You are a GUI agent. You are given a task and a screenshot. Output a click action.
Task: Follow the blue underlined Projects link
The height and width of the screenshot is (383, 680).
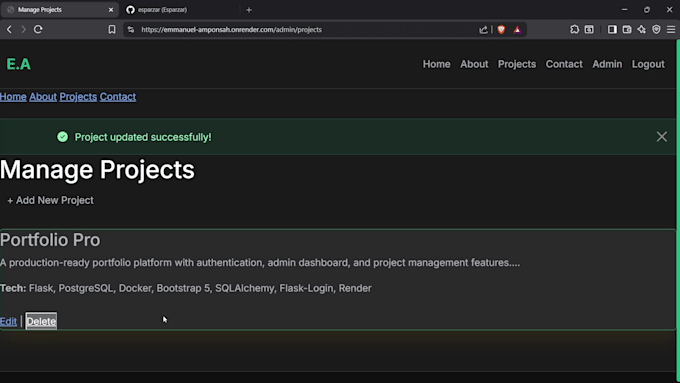pos(78,97)
